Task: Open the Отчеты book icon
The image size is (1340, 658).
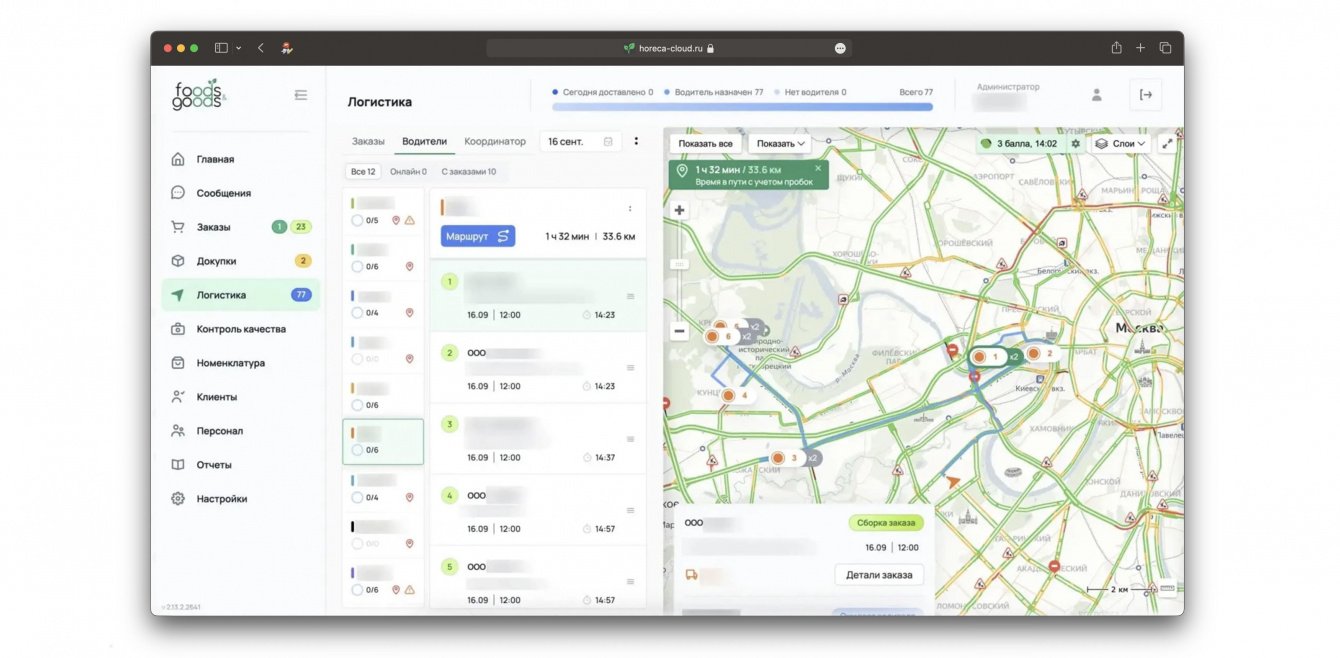Action: coord(178,465)
